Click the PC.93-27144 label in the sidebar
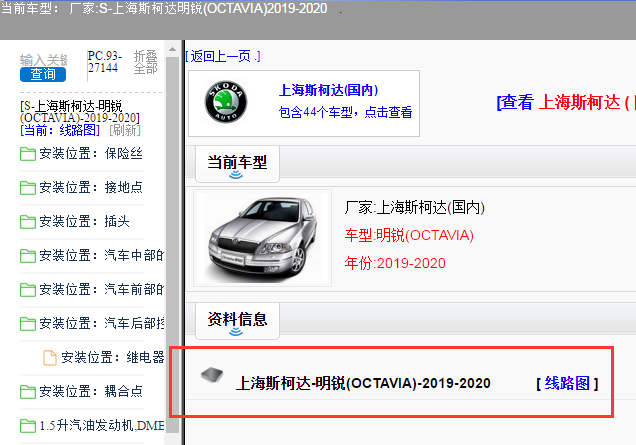The image size is (636, 445). (104, 62)
